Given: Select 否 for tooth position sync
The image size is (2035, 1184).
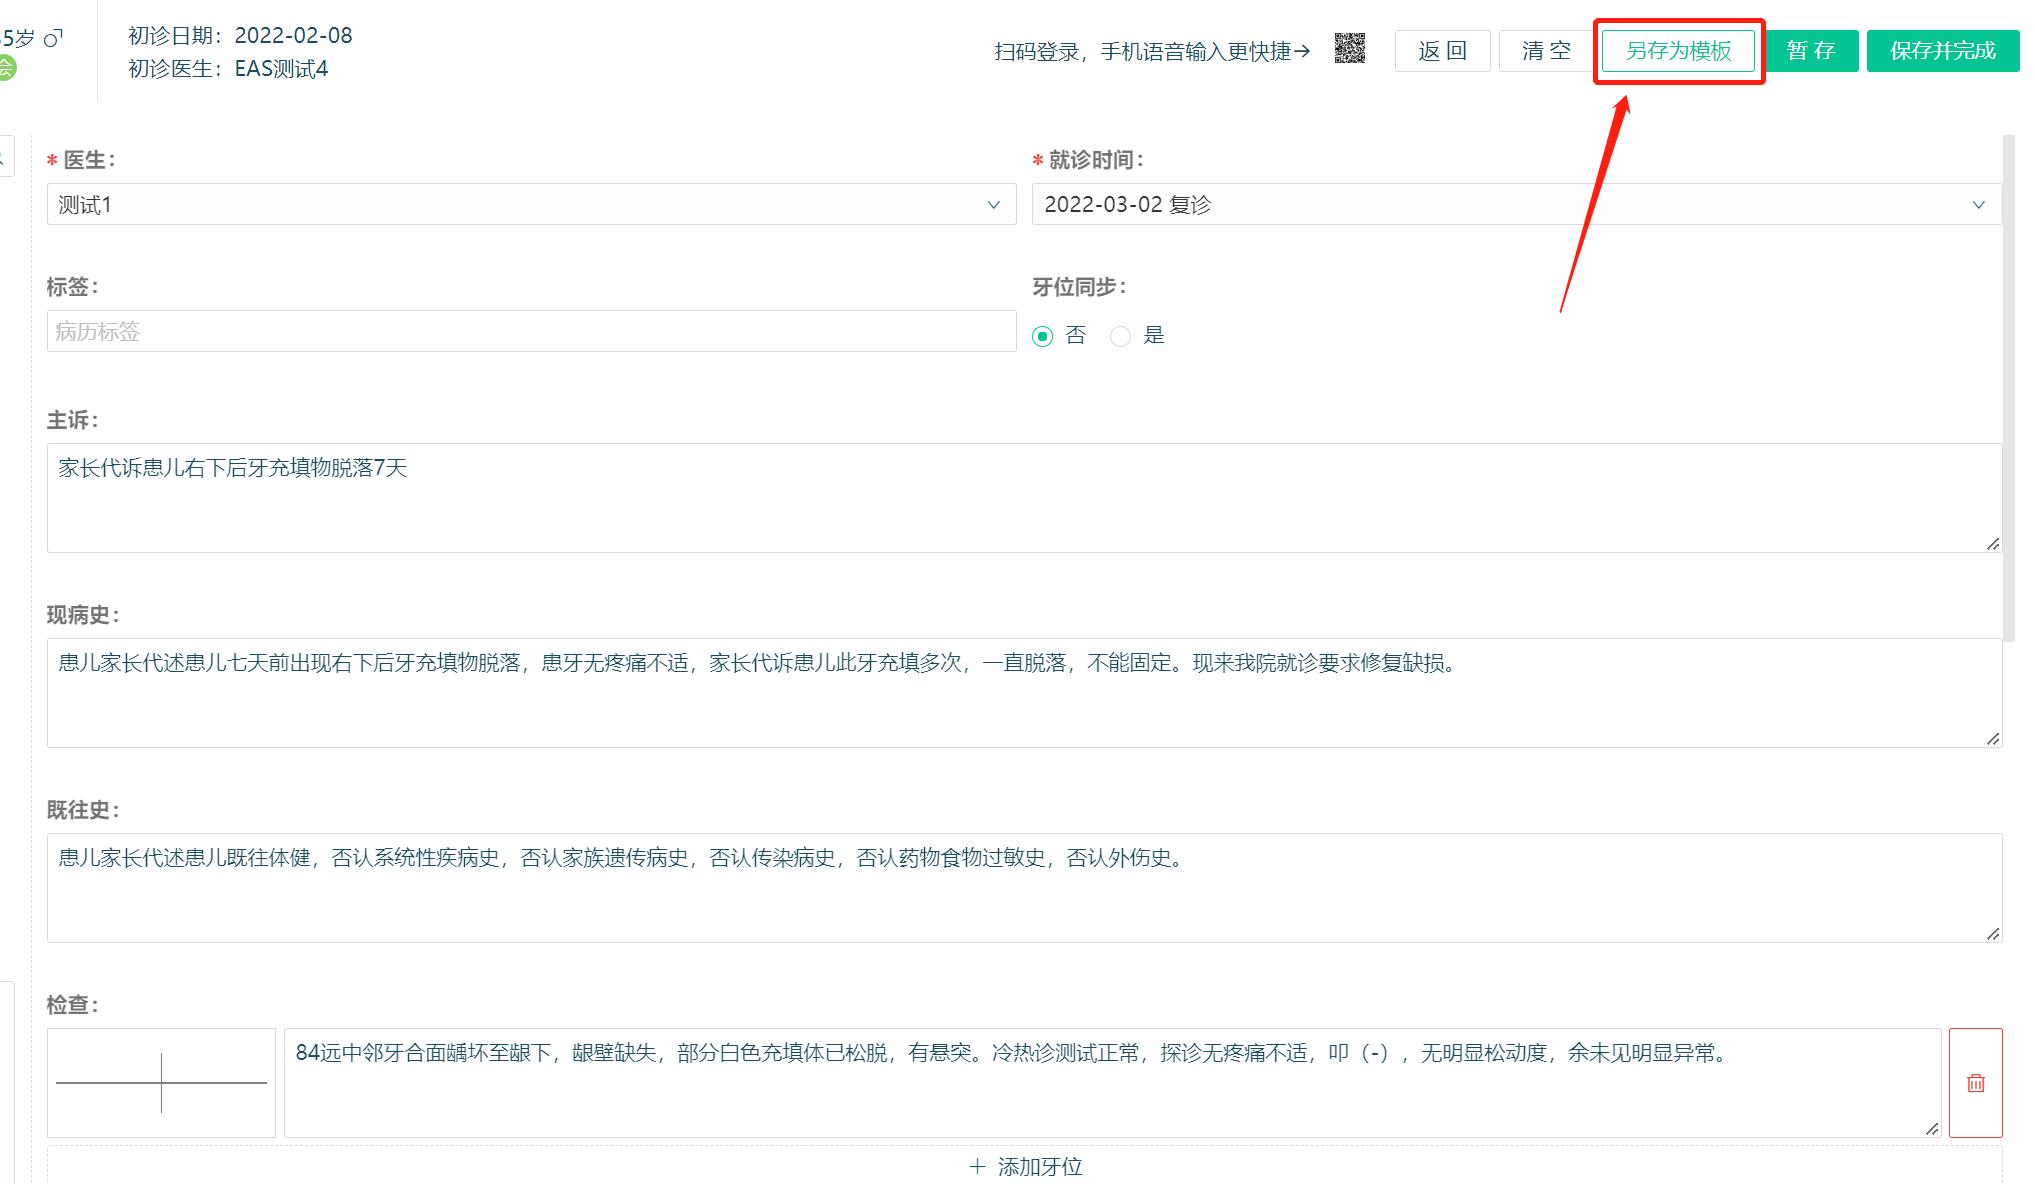Looking at the screenshot, I should (1043, 336).
